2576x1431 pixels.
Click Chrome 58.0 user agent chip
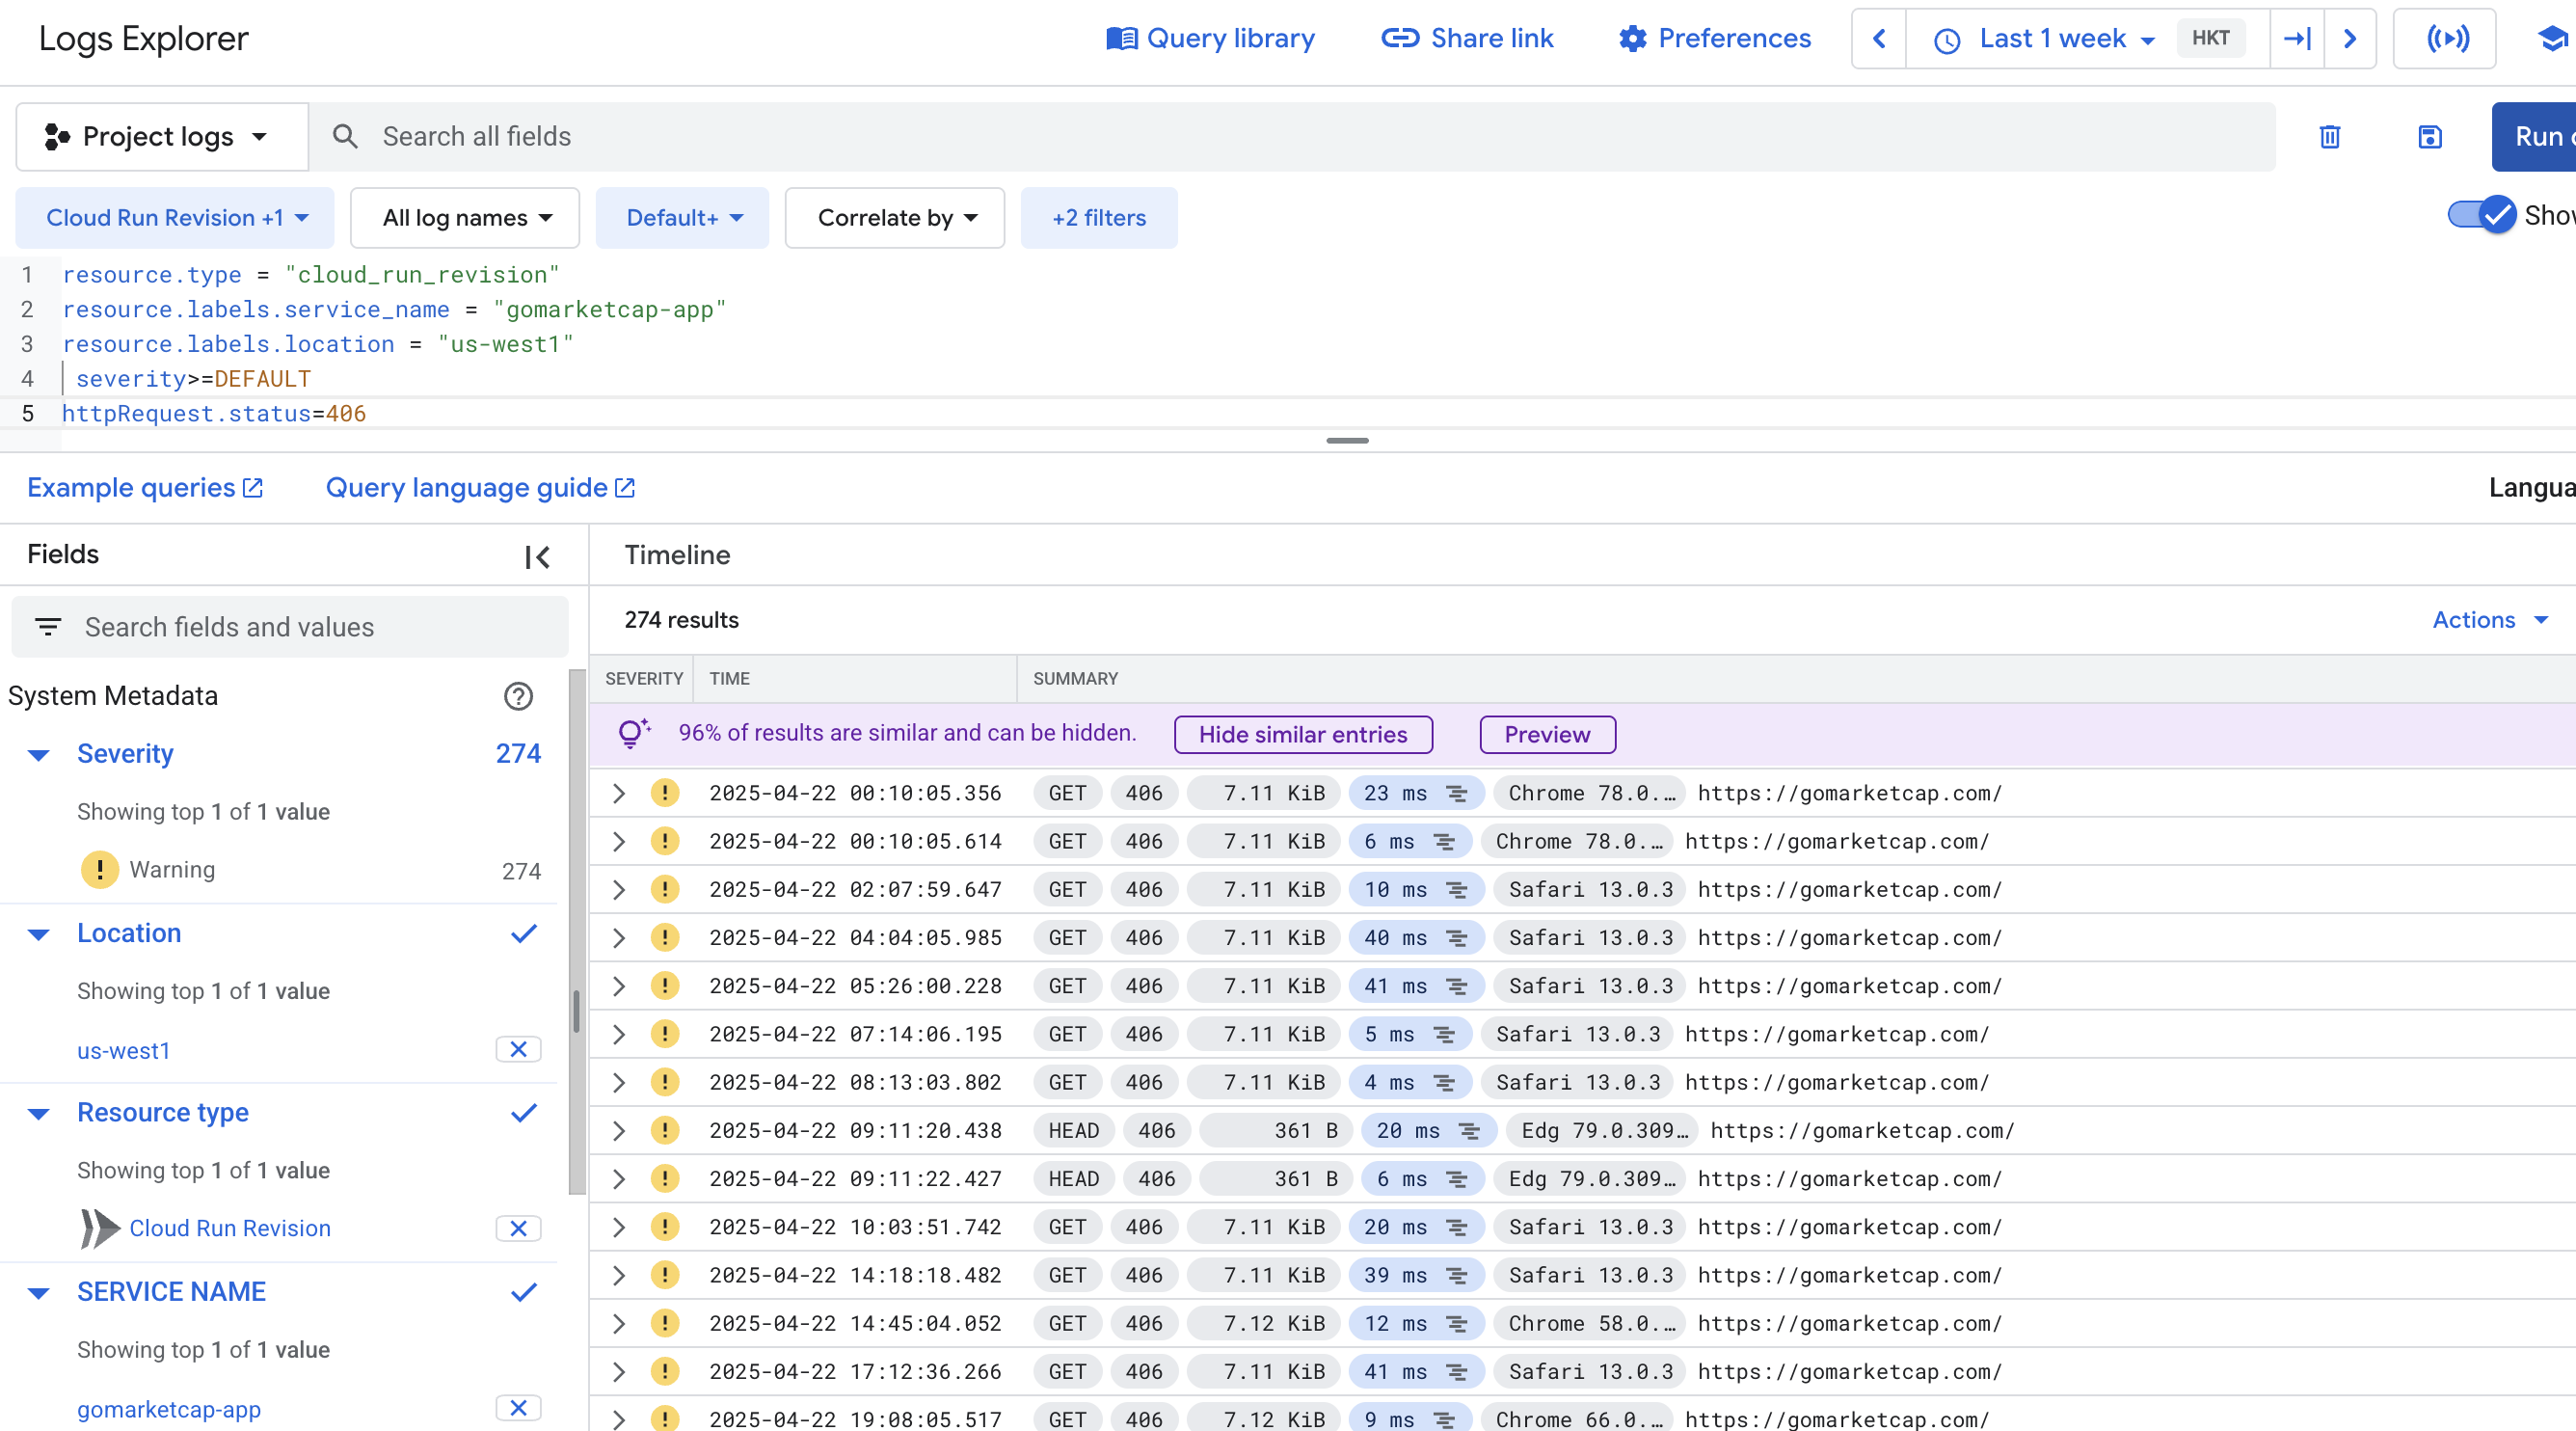pos(1590,1323)
